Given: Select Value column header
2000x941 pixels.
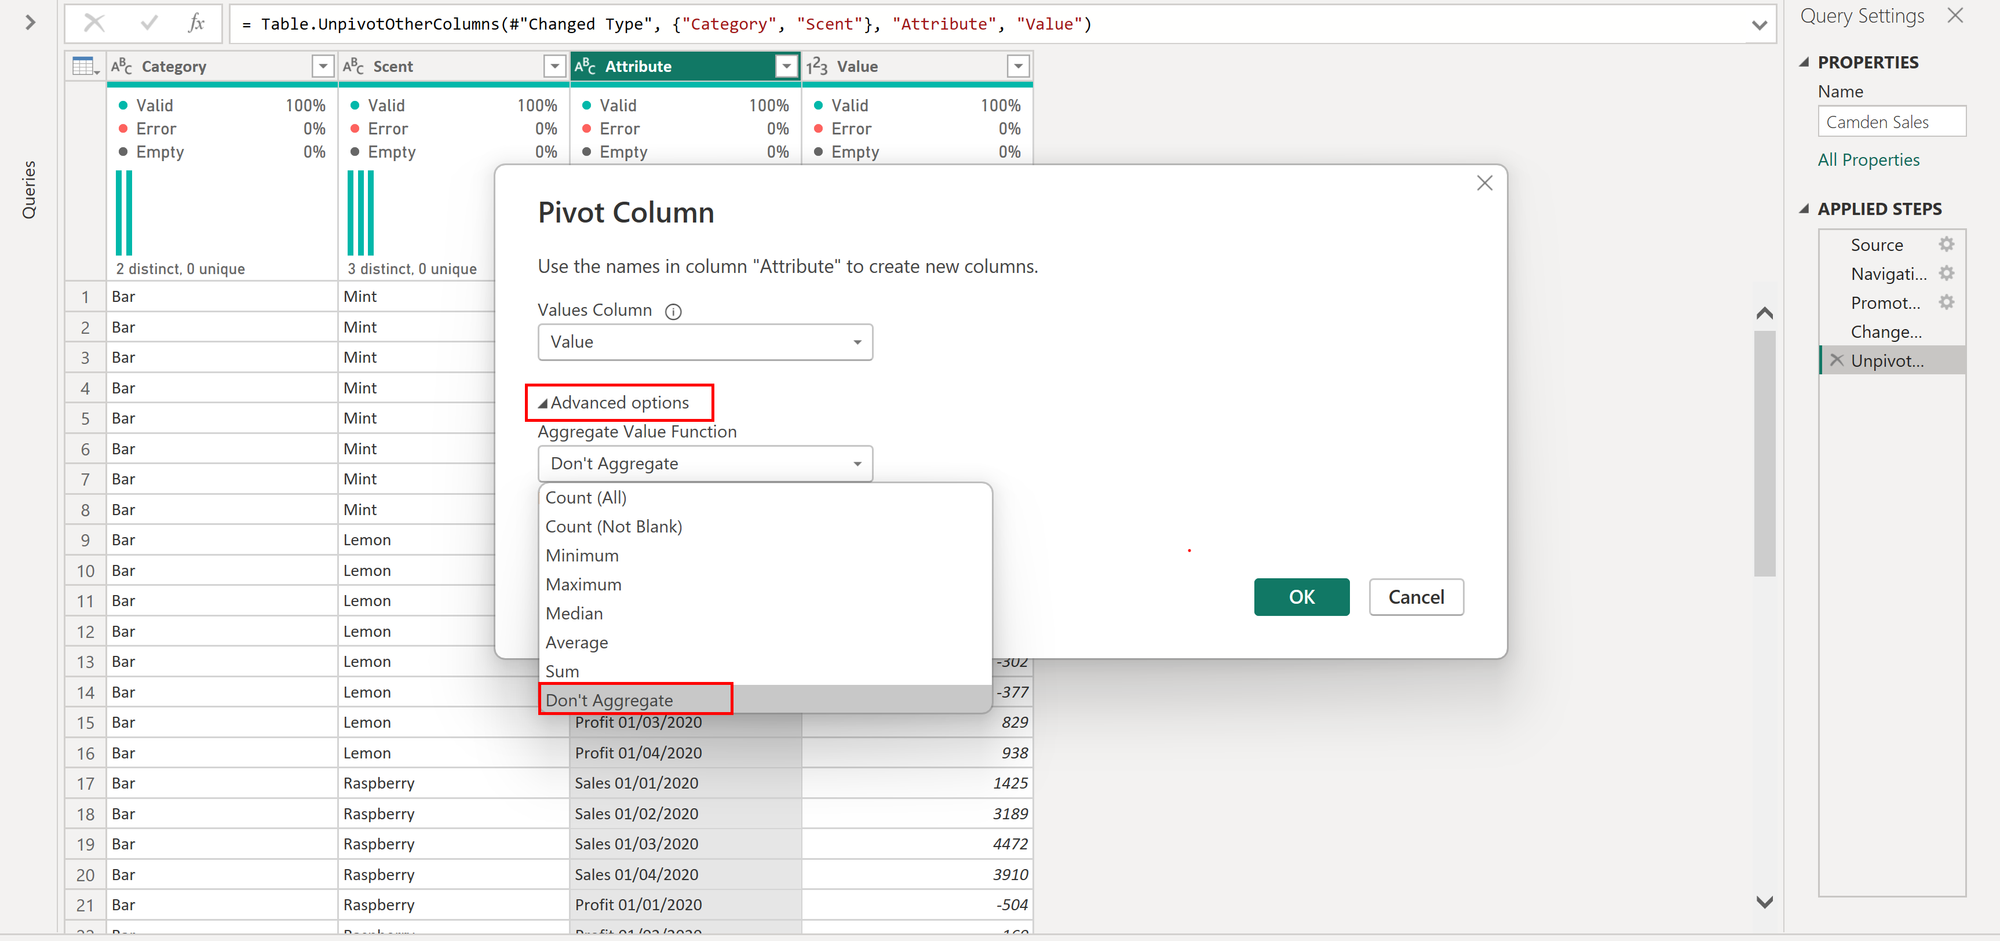Looking at the screenshot, I should click(917, 66).
